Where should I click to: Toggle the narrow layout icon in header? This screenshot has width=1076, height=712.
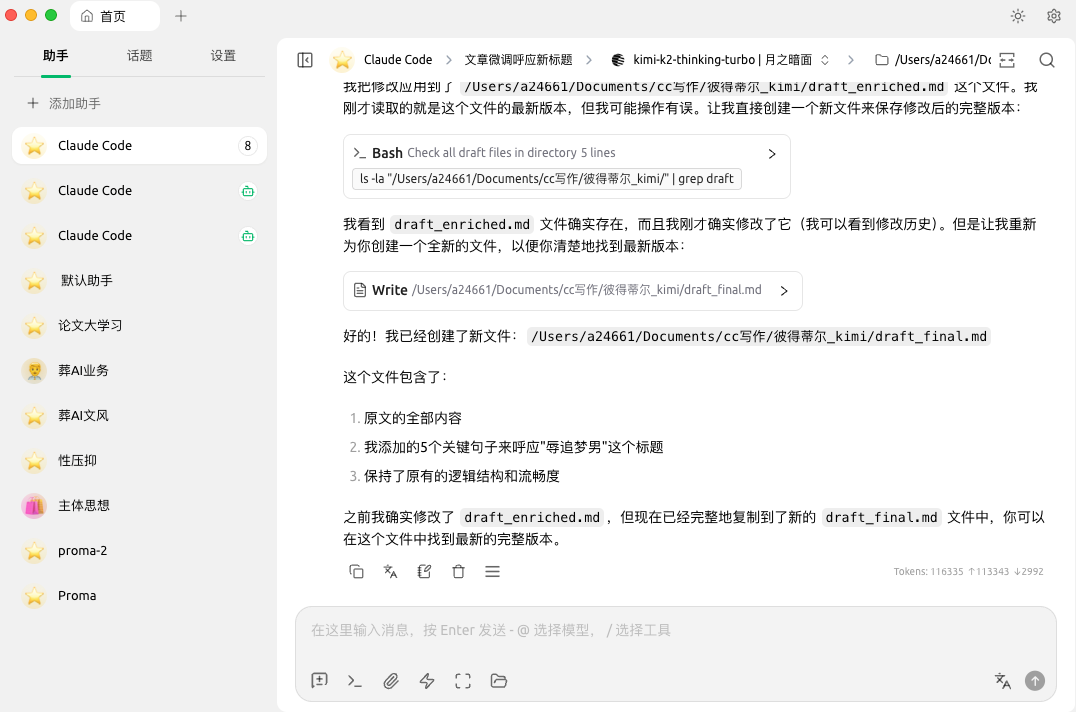tap(1007, 60)
